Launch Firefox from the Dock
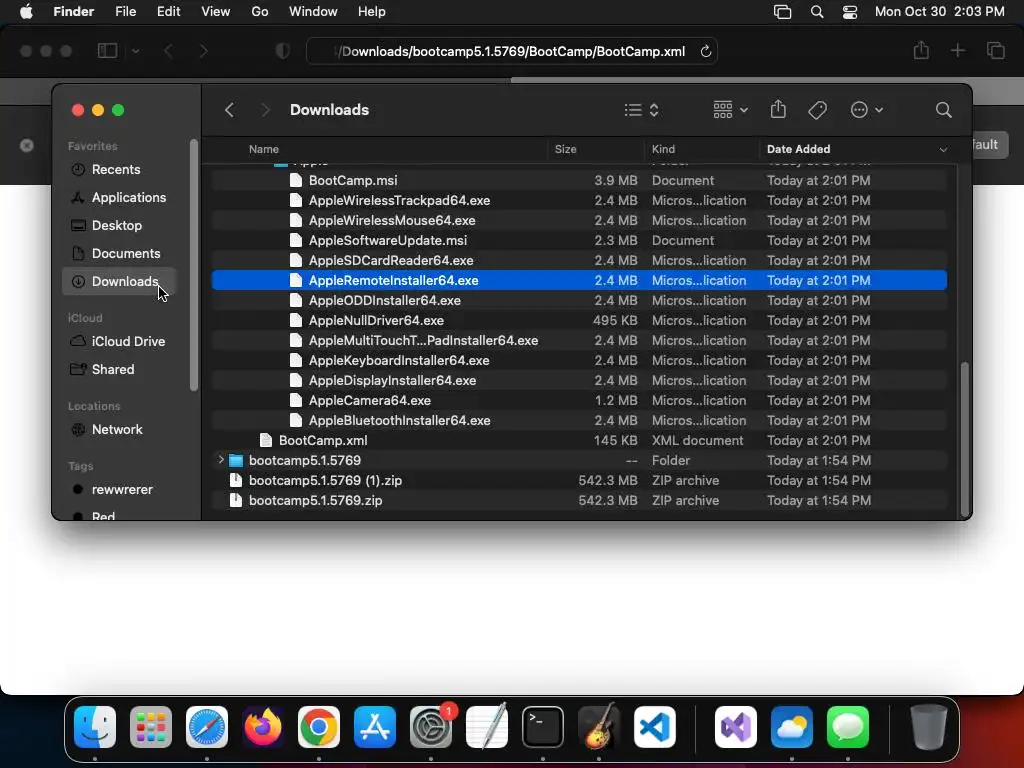This screenshot has height=768, width=1024. [x=263, y=727]
